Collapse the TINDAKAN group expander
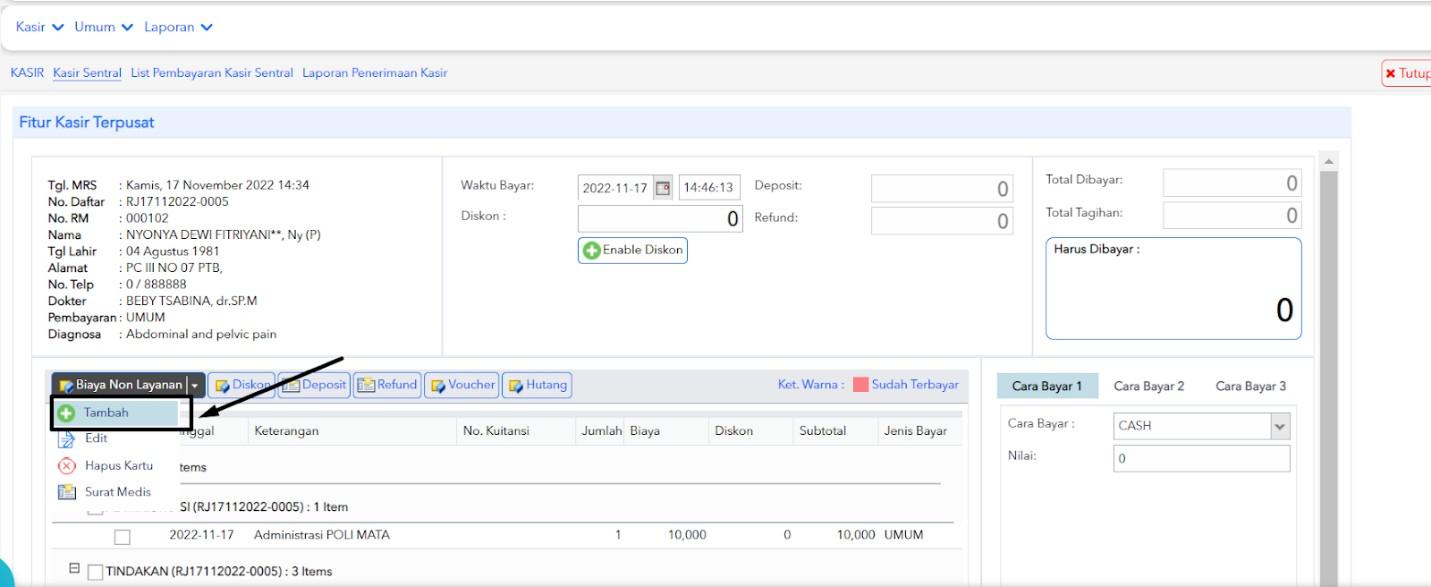 pyautogui.click(x=74, y=569)
